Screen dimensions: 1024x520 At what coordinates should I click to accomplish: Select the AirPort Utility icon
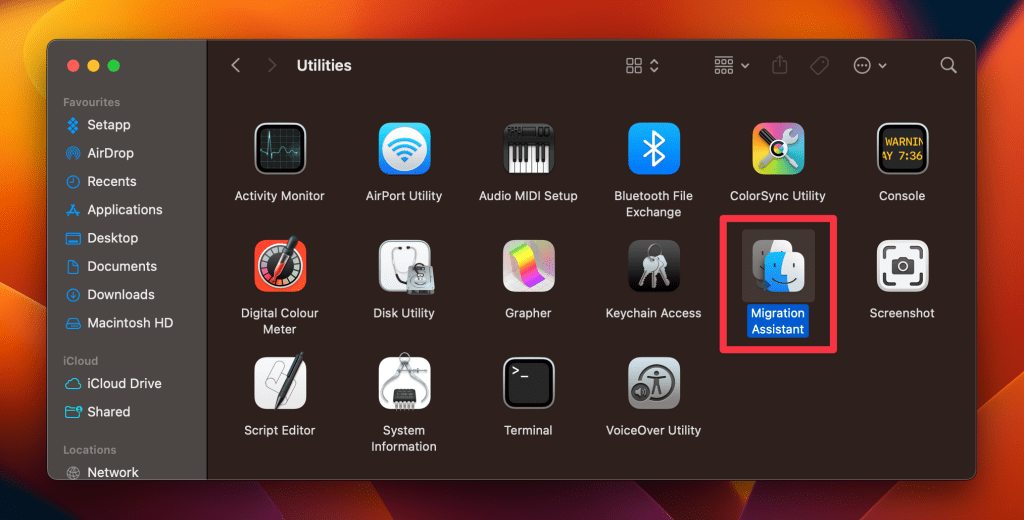(404, 149)
